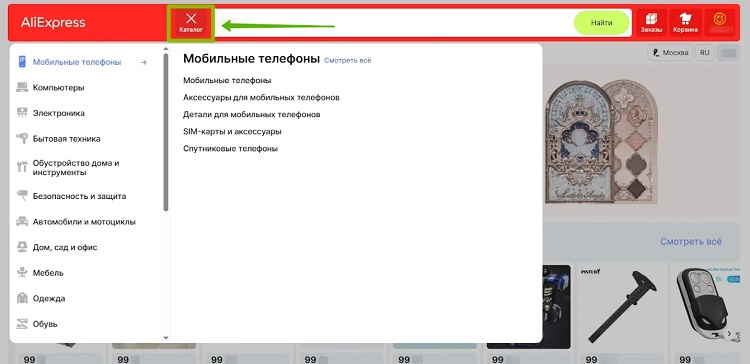Viewport: 750px width, 364px height.
Task: Open the Заказы orders icon
Action: (x=651, y=22)
